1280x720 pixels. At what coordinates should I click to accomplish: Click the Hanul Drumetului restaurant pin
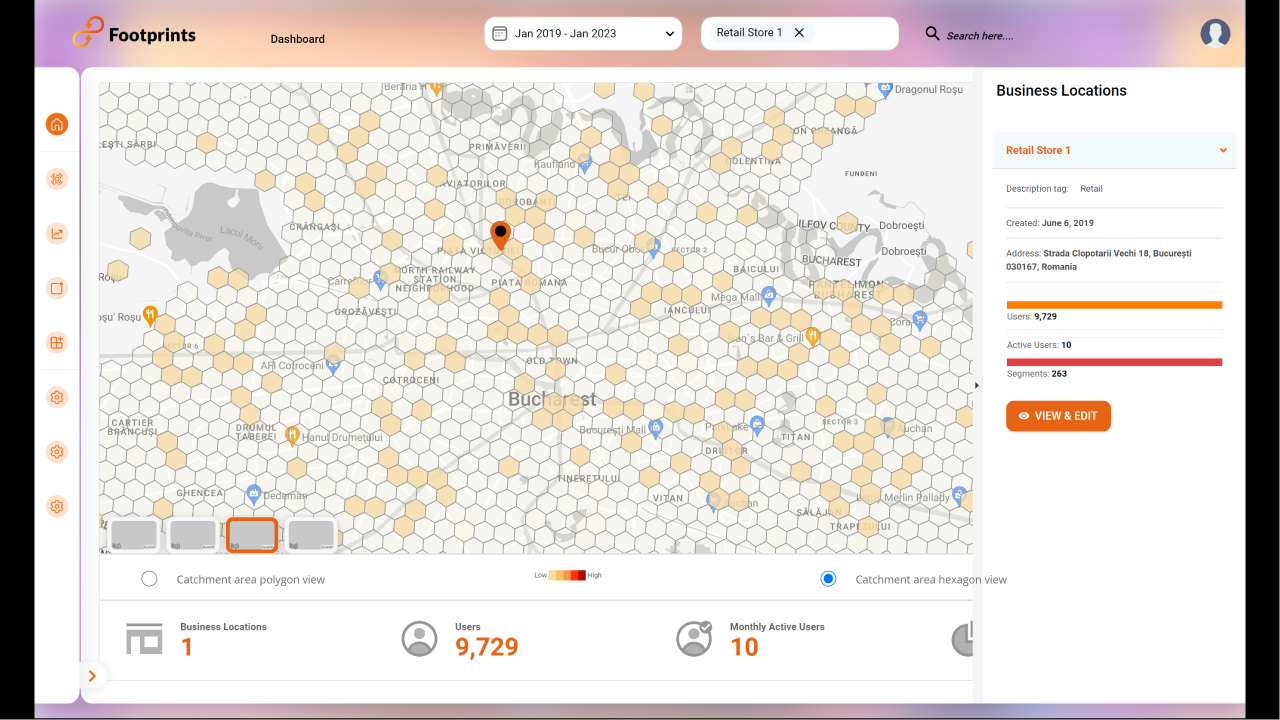[x=292, y=436]
